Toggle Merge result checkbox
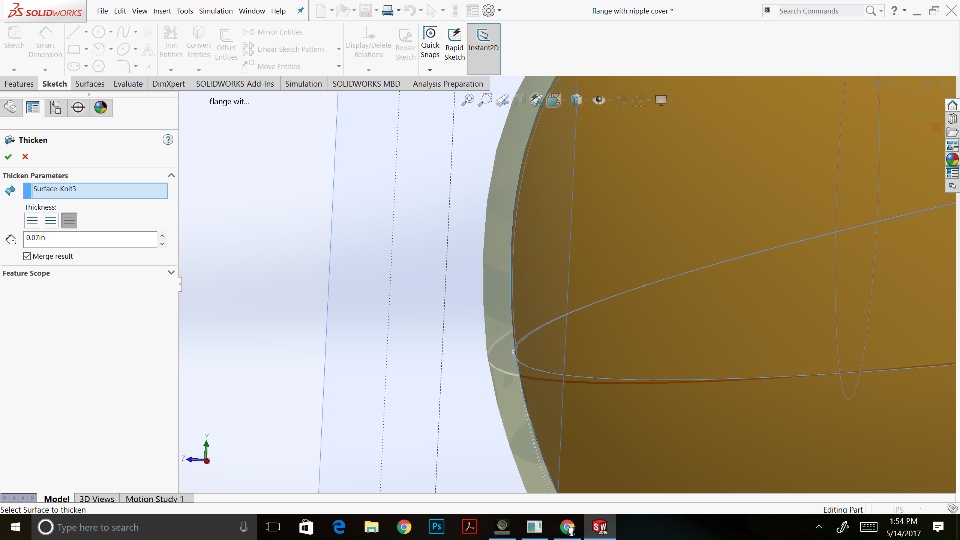 pos(27,256)
